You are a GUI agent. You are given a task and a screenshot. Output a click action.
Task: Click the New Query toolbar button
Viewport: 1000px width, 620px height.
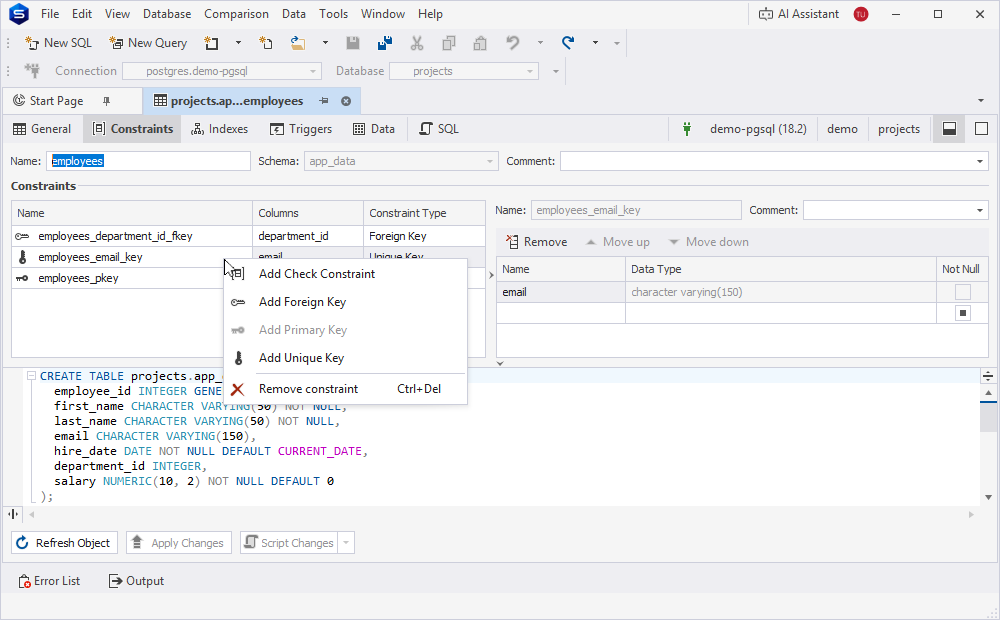point(148,43)
